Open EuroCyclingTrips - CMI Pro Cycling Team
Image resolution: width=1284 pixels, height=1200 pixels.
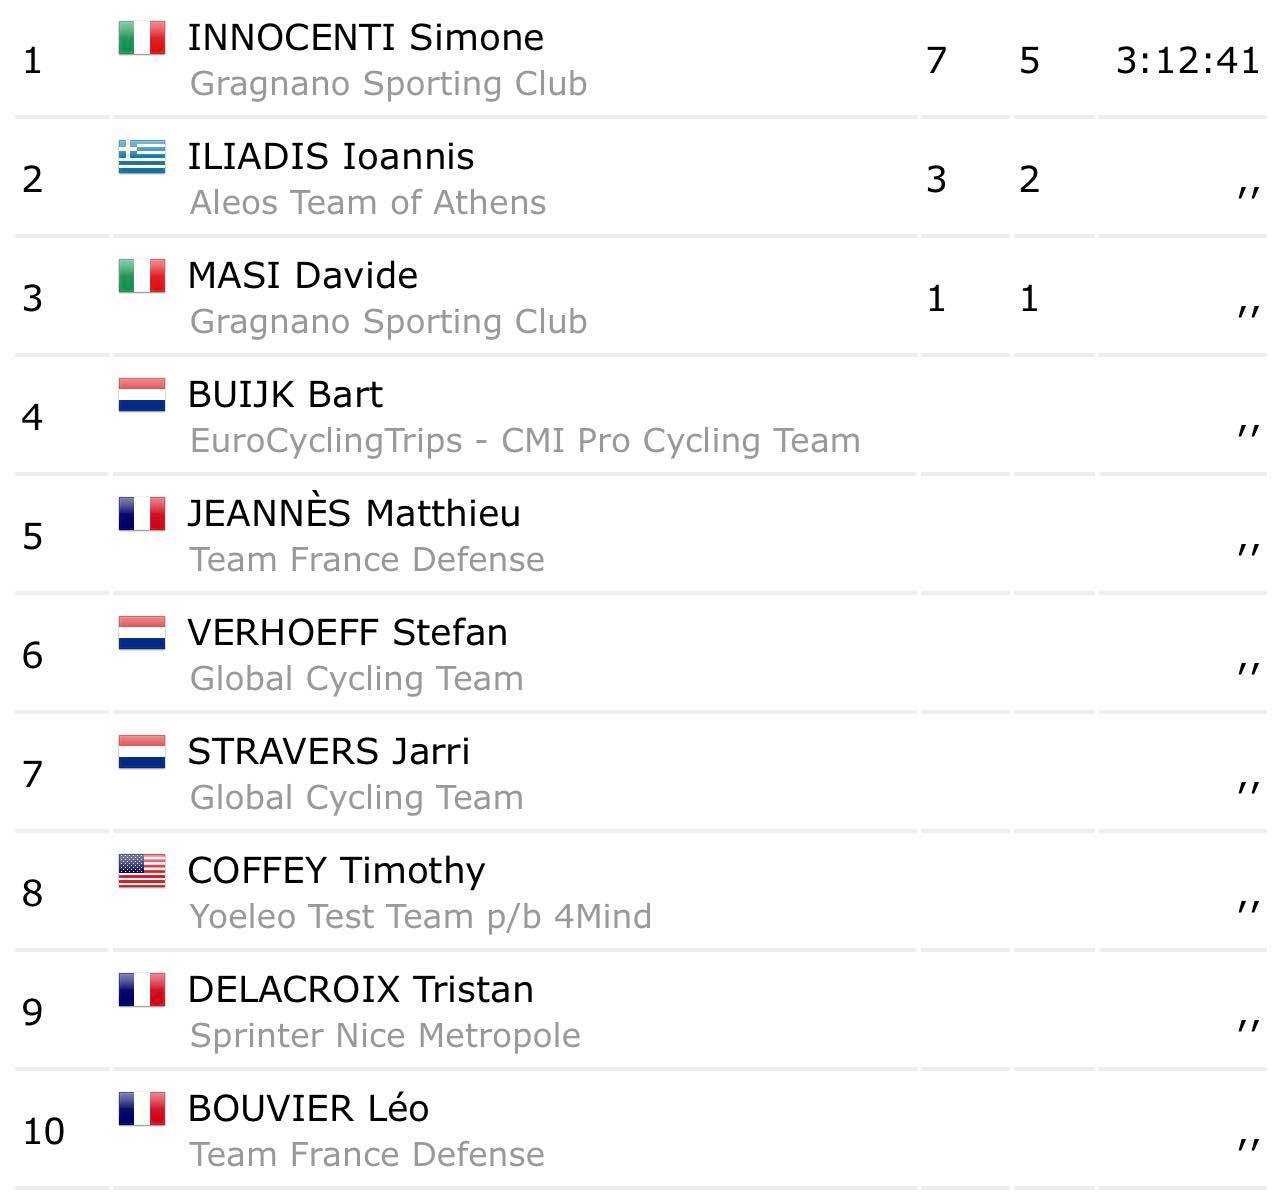coord(525,441)
